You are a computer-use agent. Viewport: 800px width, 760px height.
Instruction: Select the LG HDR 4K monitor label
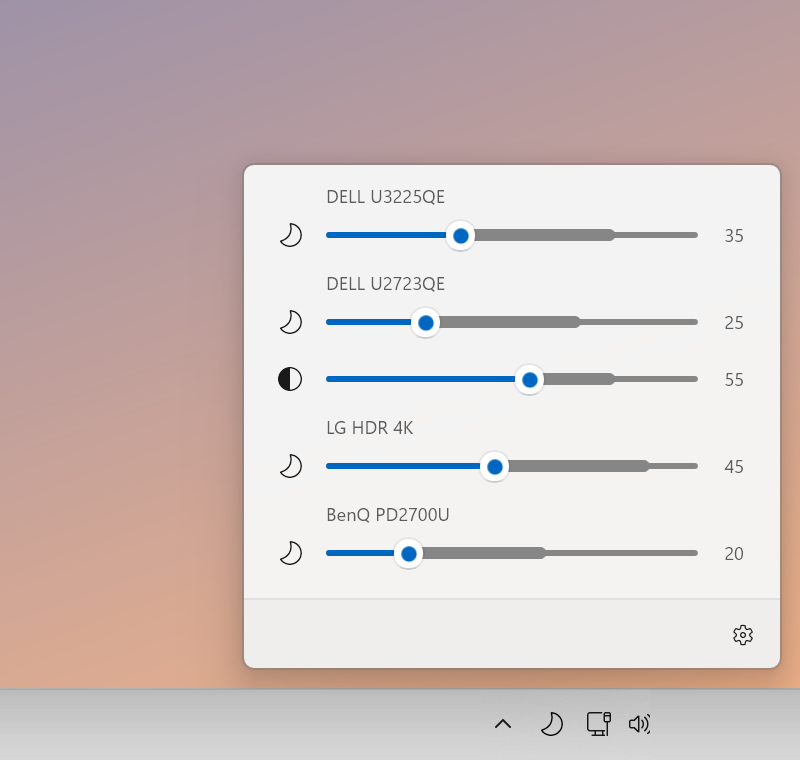[x=369, y=427]
